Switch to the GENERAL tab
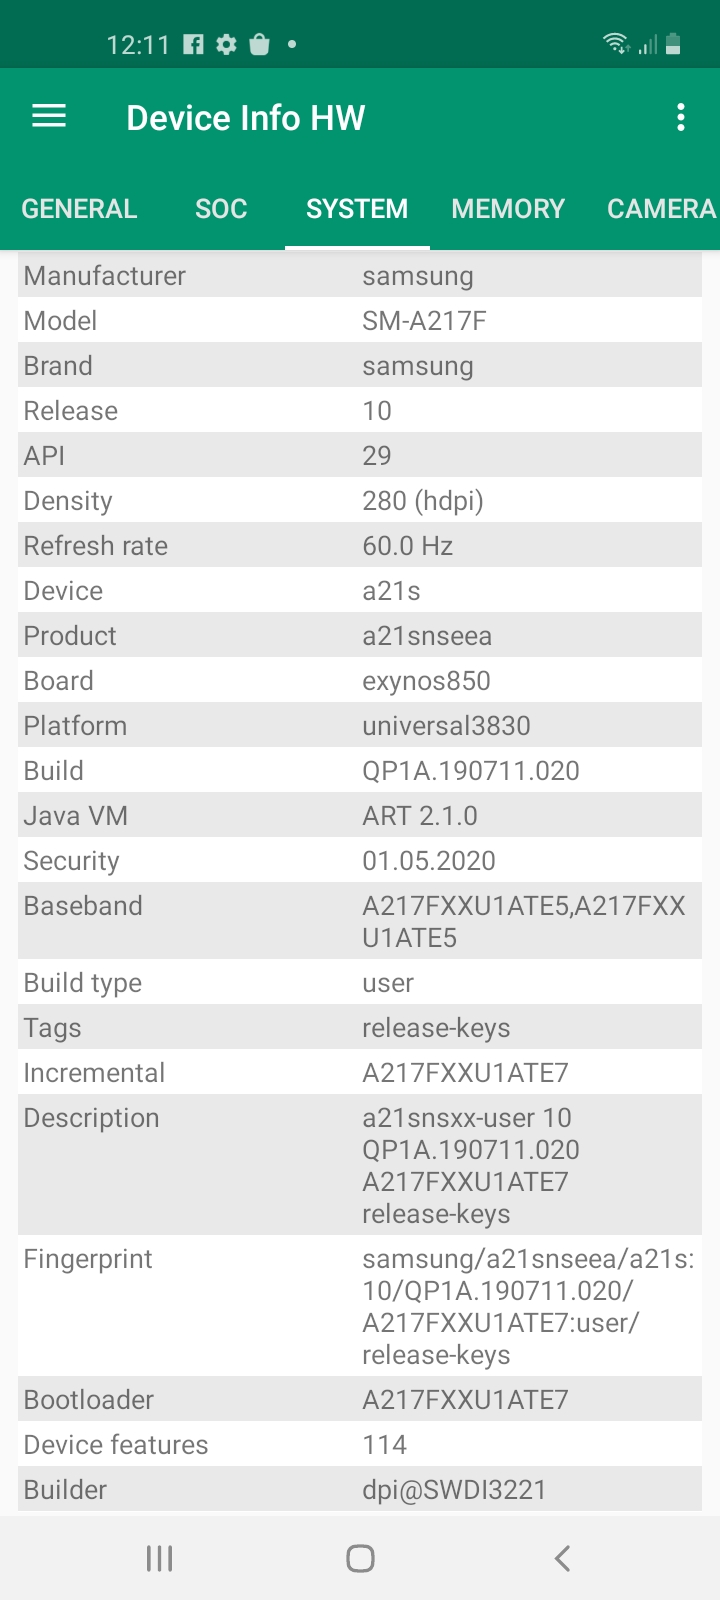 pyautogui.click(x=79, y=208)
